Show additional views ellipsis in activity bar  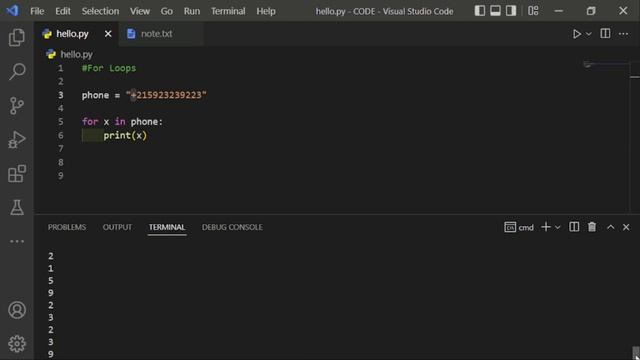17,241
